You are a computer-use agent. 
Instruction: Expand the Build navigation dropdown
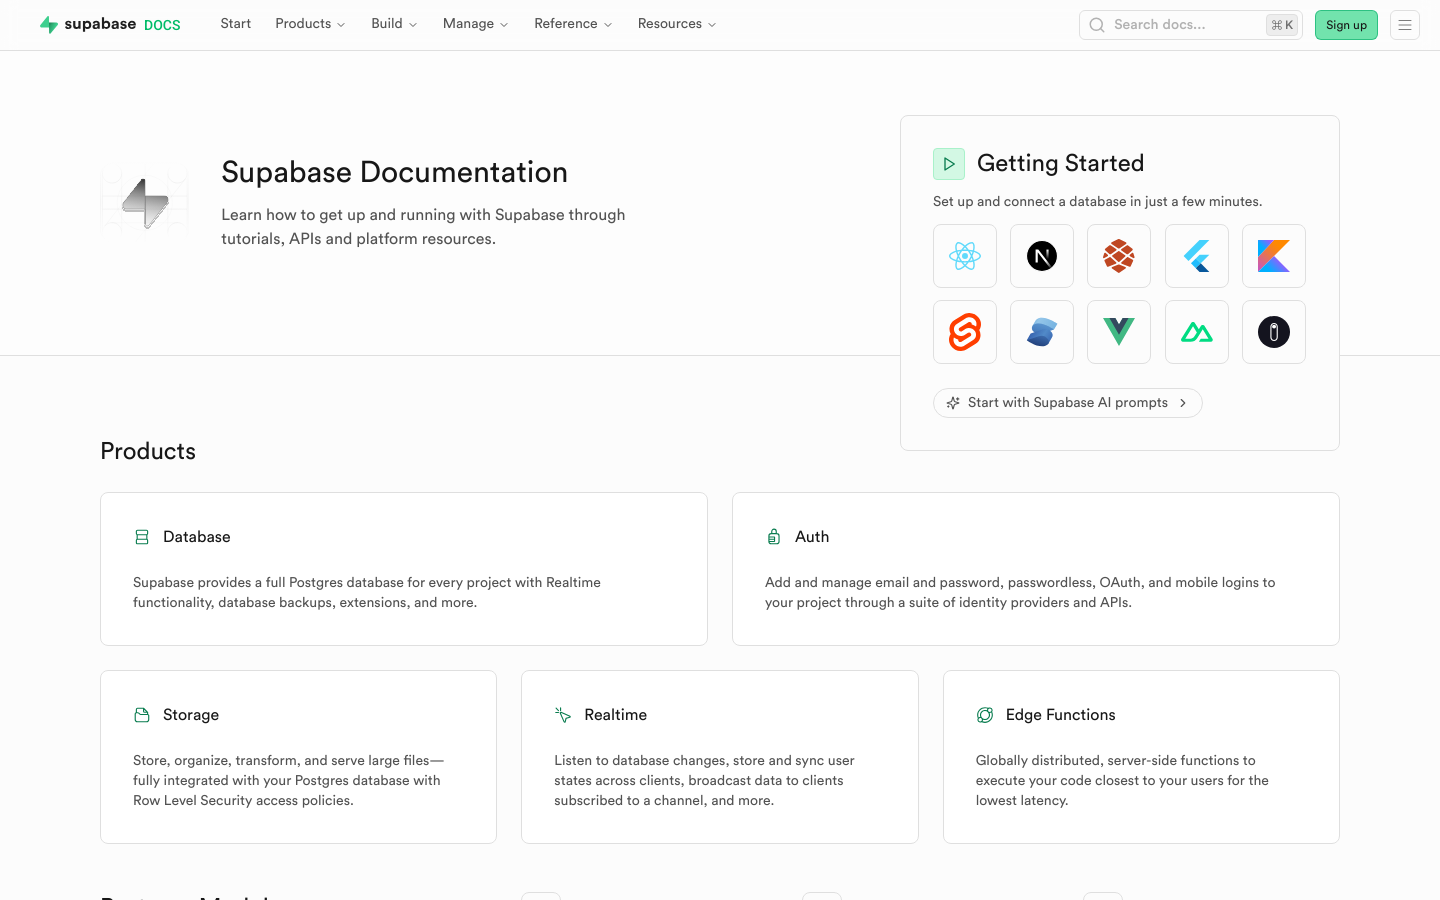coord(394,24)
